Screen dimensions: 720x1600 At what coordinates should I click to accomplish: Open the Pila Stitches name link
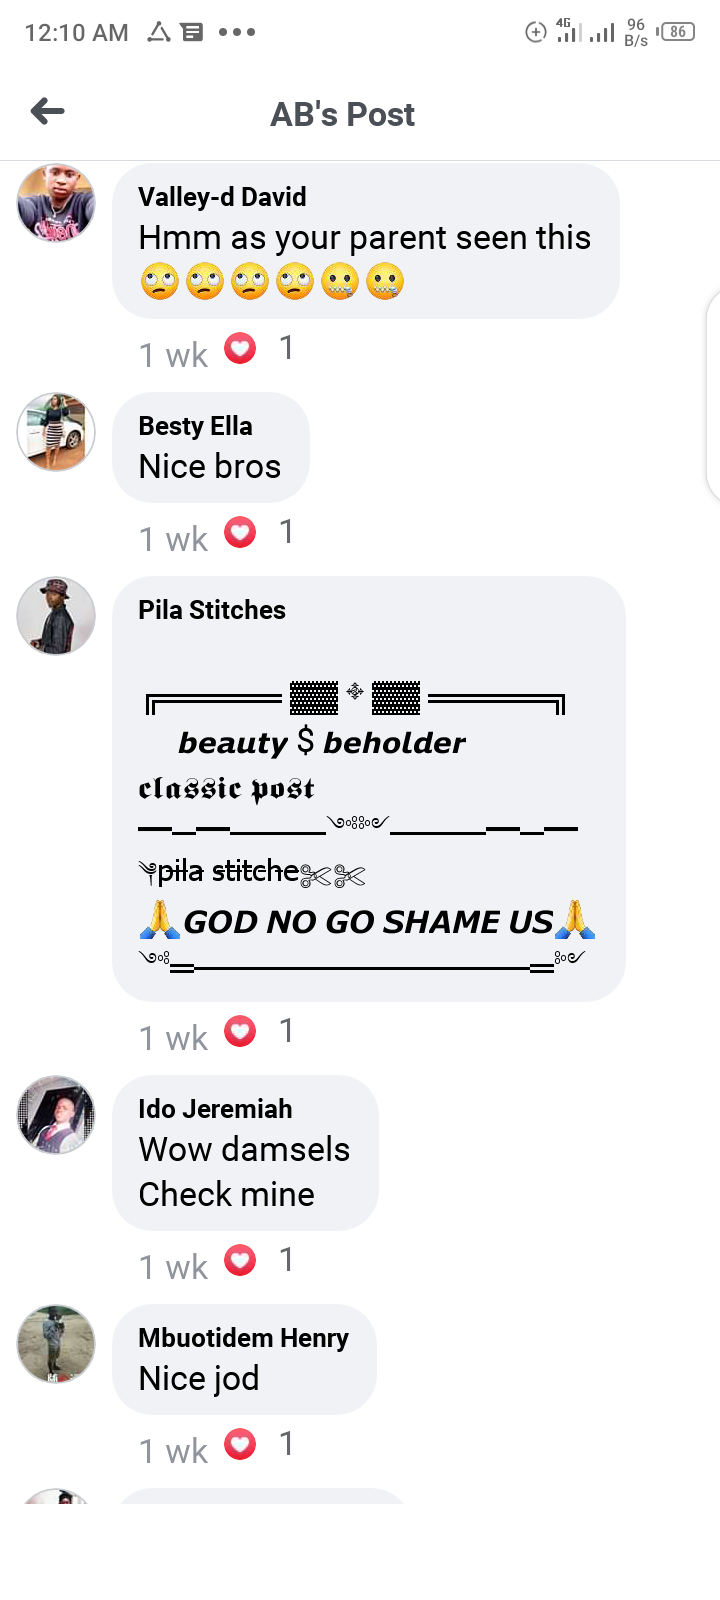click(212, 610)
